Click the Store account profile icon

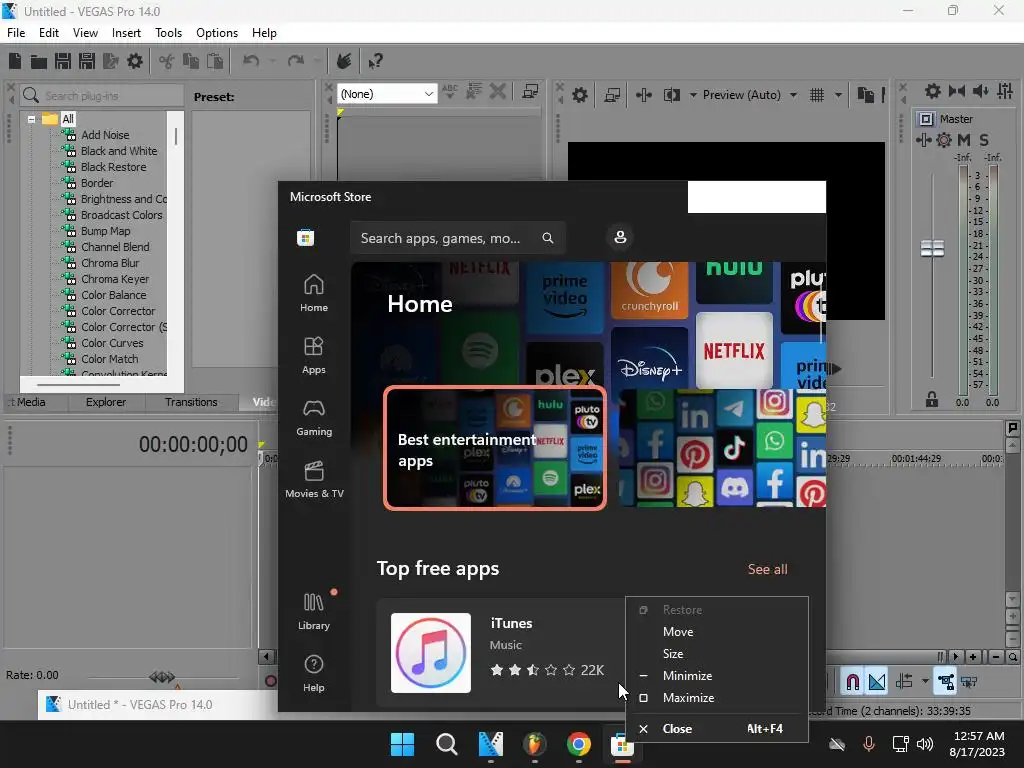pos(620,237)
